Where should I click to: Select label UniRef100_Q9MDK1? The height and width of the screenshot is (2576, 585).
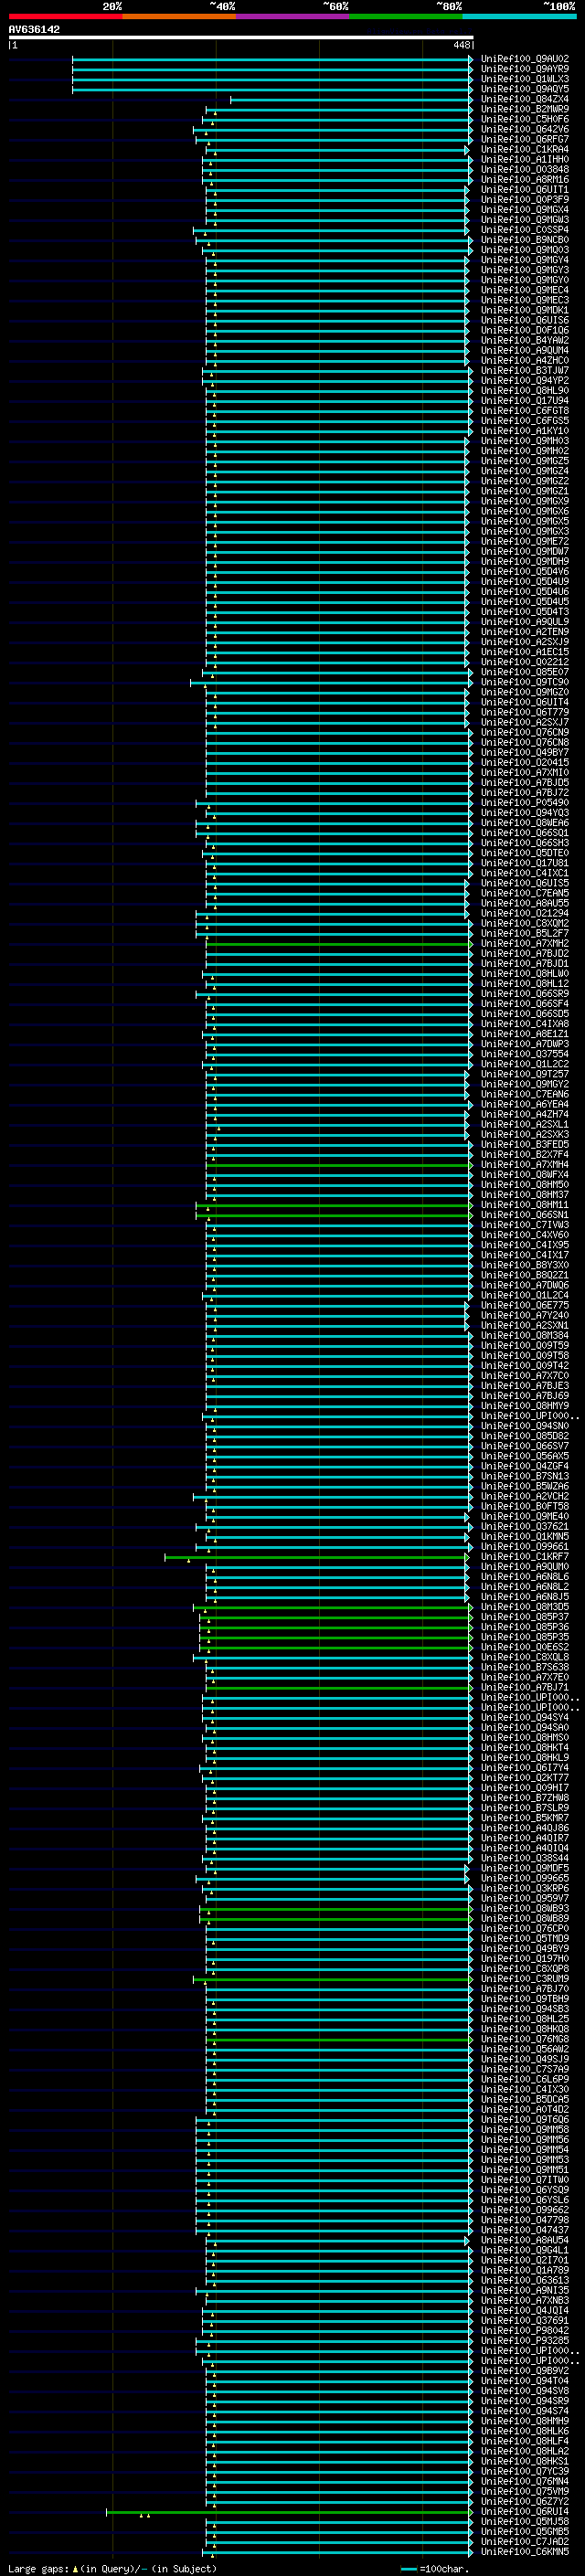(525, 310)
